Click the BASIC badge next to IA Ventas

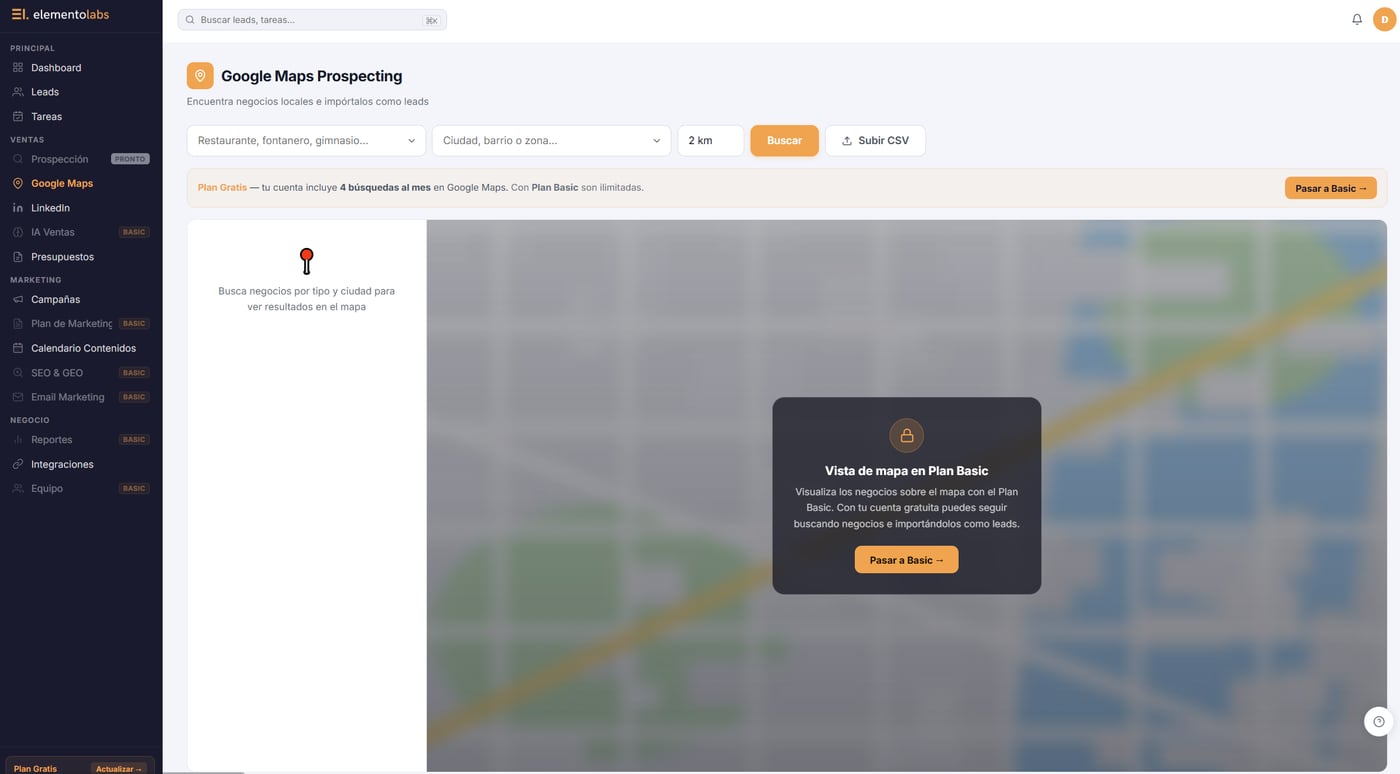pos(134,232)
